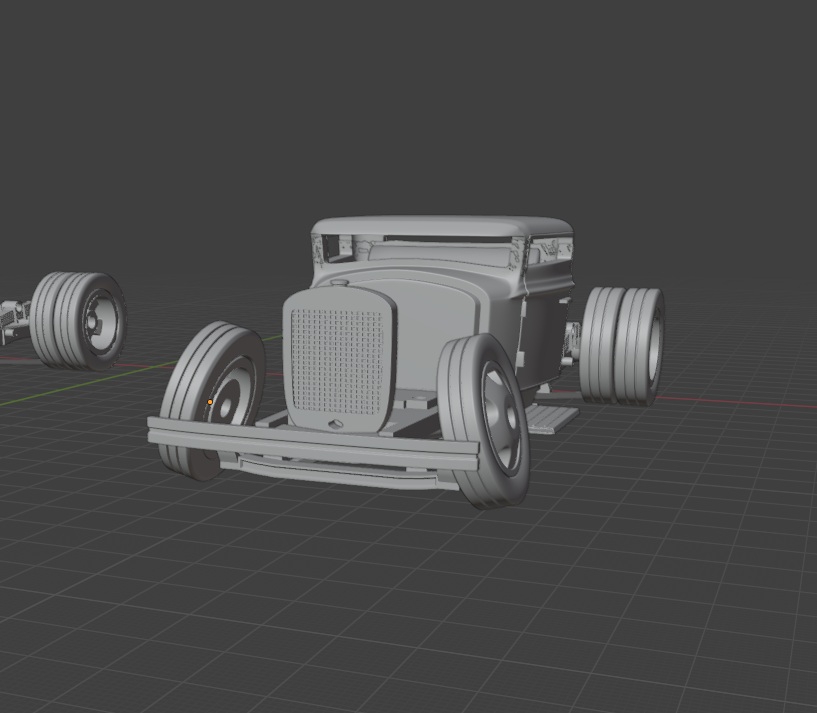The height and width of the screenshot is (713, 817).
Task: Click the diamond emblem below the grille
Action: click(x=336, y=424)
